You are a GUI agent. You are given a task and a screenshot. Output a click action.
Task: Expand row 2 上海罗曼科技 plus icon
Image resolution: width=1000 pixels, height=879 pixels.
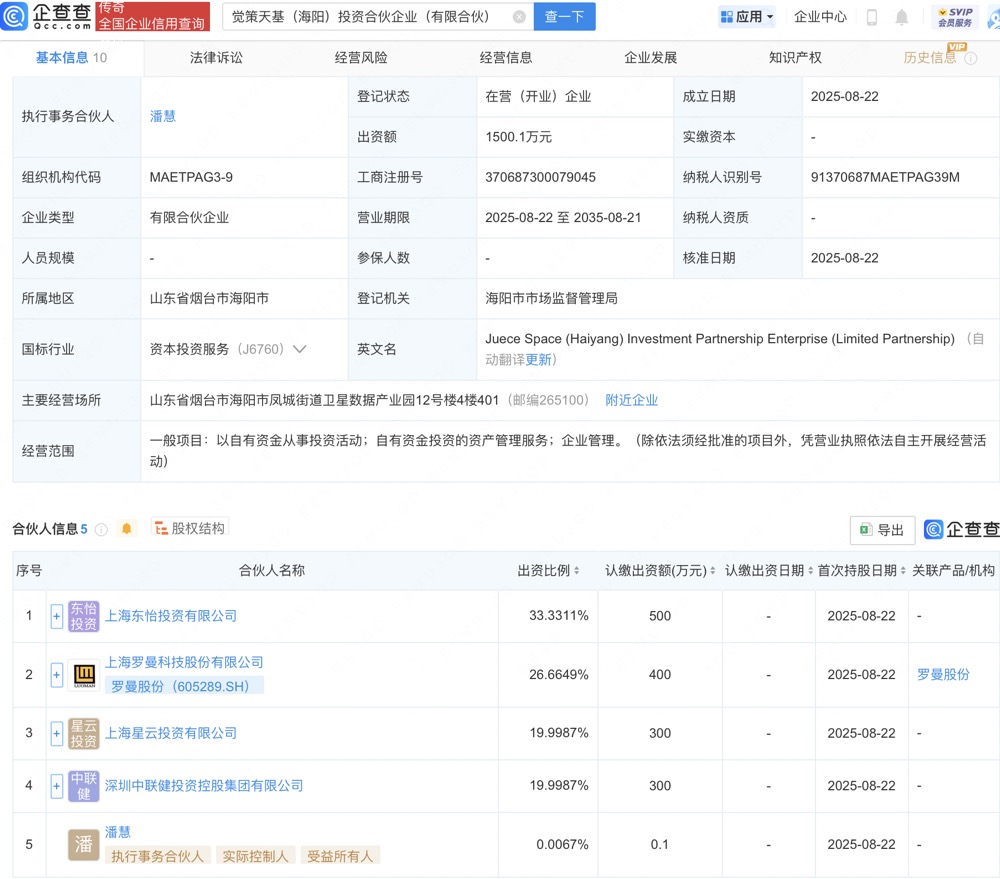[57, 675]
